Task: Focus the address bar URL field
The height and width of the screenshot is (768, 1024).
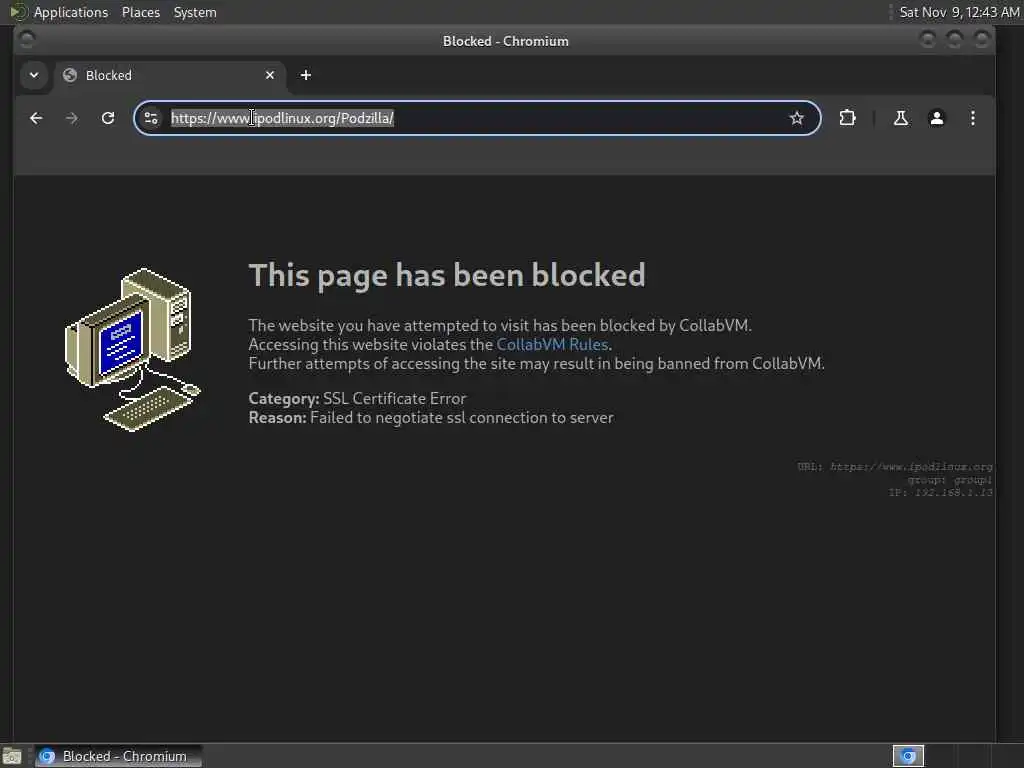Action: pyautogui.click(x=477, y=118)
